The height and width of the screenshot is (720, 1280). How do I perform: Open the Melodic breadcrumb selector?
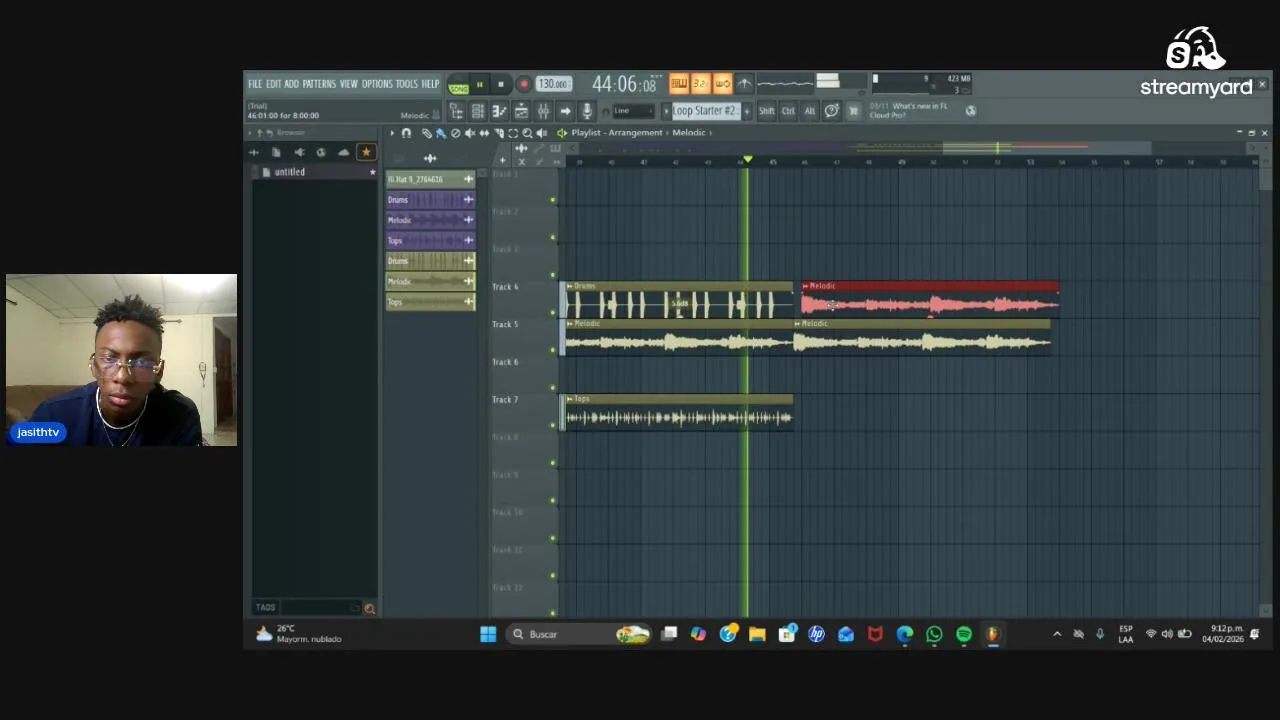(x=689, y=133)
